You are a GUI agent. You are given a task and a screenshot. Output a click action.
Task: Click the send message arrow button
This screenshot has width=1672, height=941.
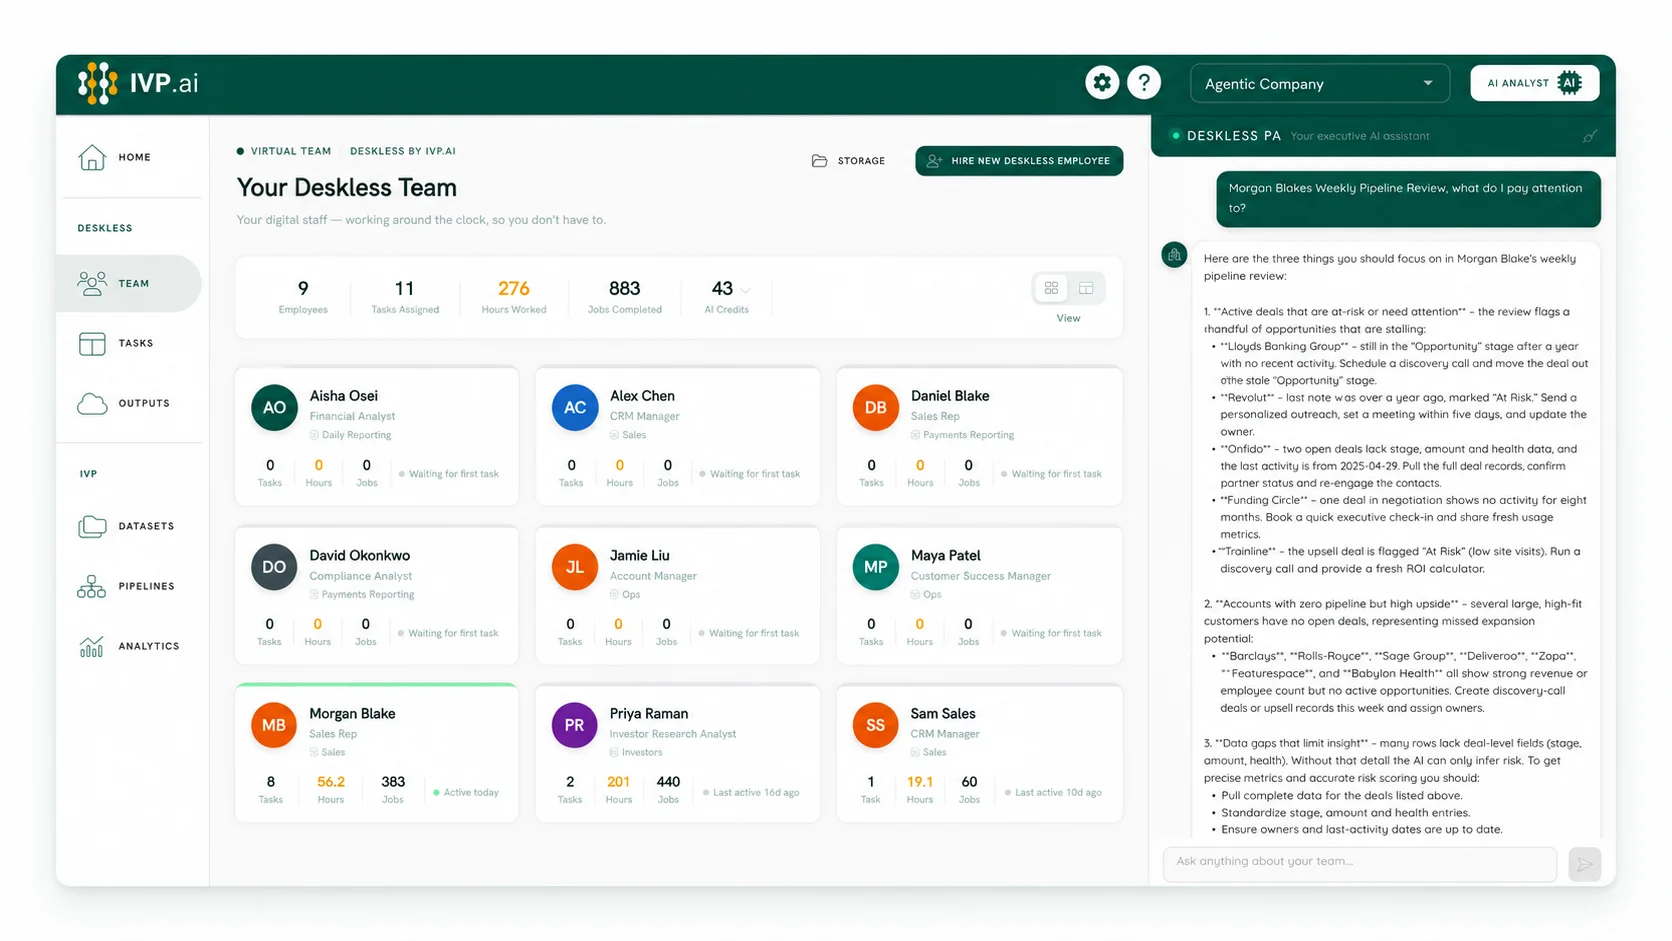pos(1585,864)
